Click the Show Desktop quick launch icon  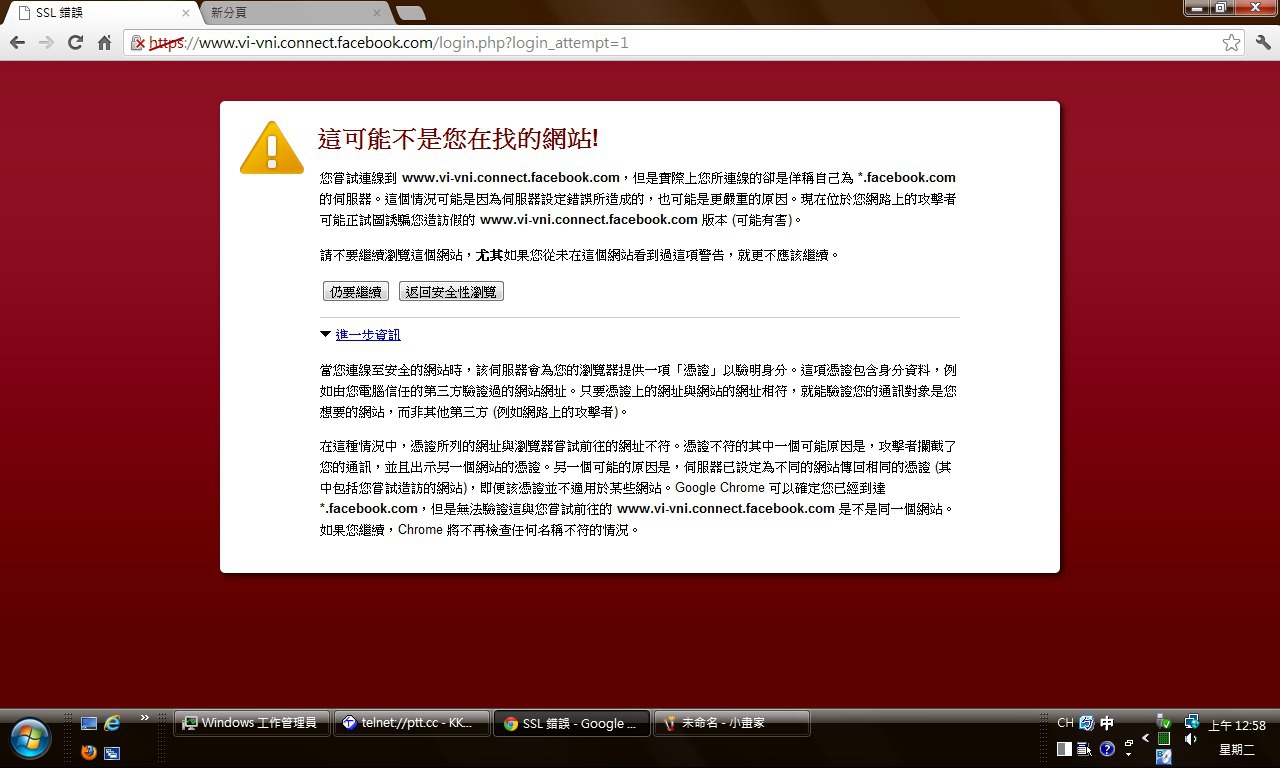point(89,723)
